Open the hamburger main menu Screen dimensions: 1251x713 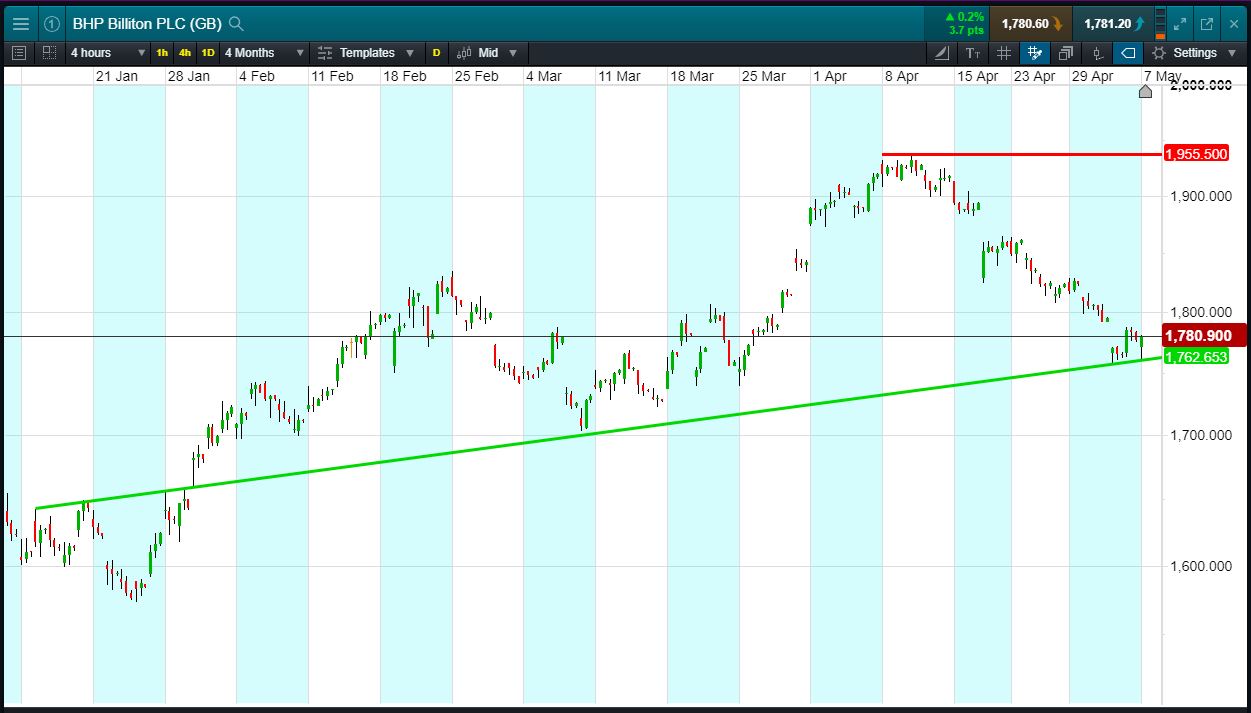tap(20, 23)
